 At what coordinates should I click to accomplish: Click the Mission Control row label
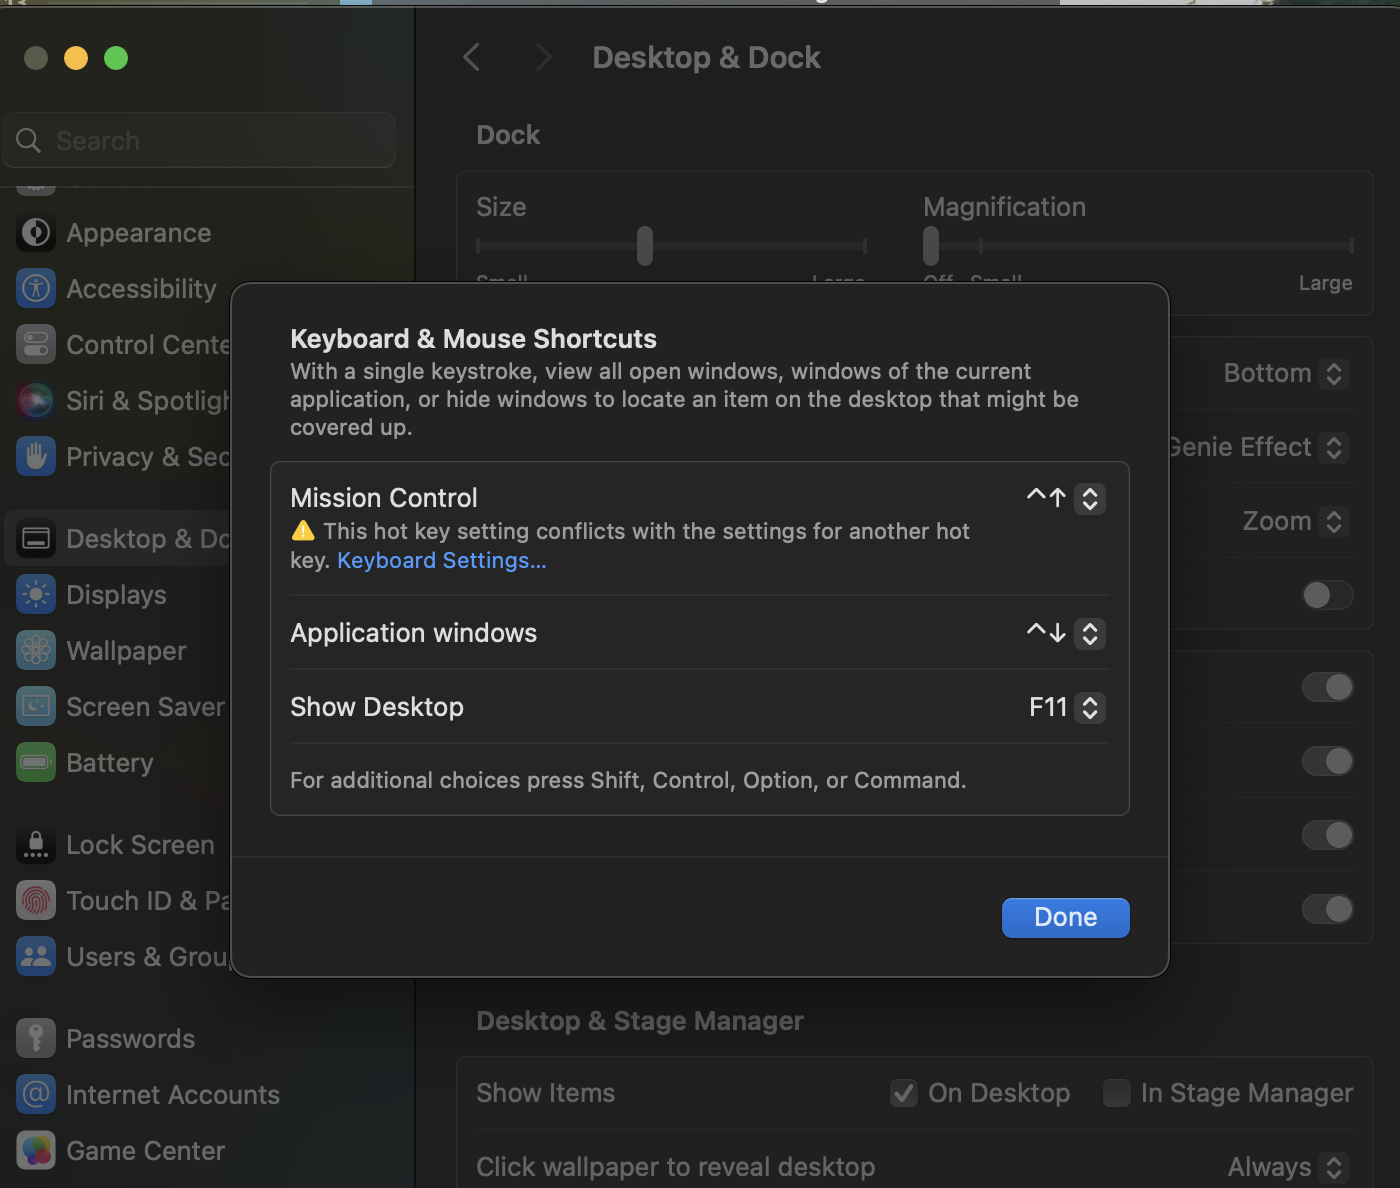[384, 498]
